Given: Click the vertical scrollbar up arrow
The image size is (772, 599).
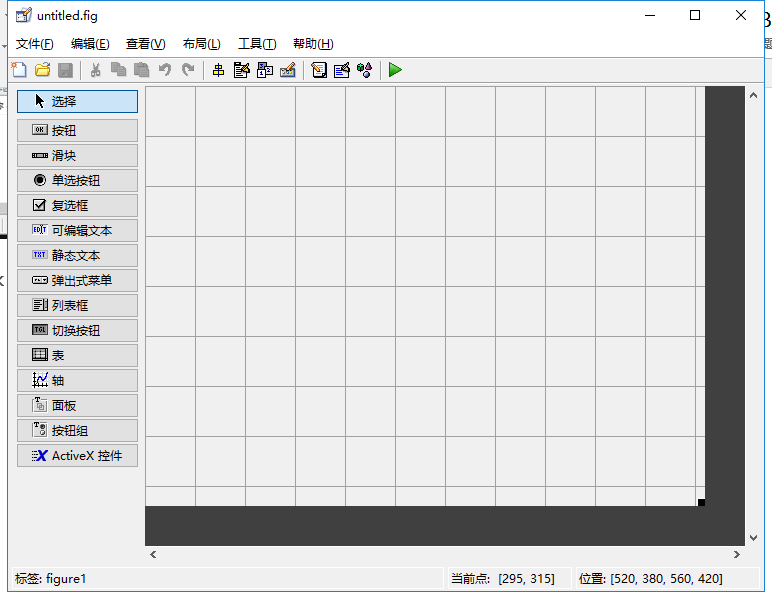Looking at the screenshot, I should [x=753, y=95].
